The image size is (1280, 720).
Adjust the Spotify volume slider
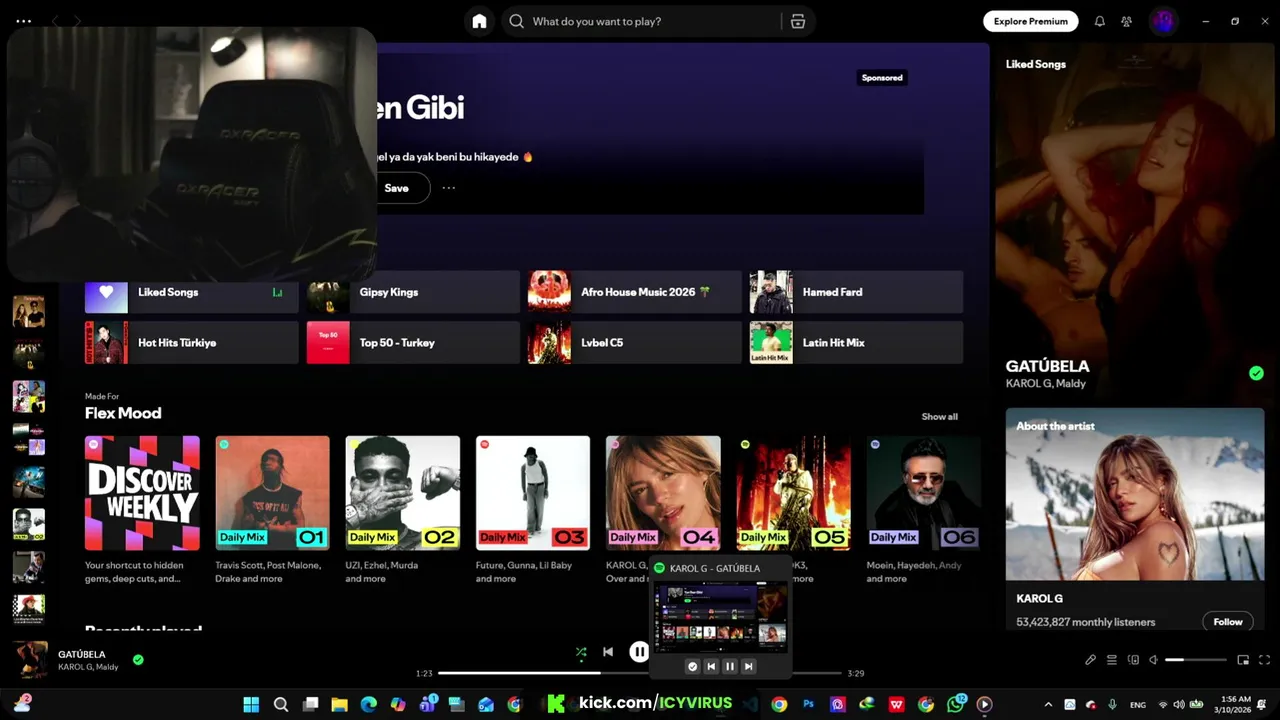(1196, 660)
